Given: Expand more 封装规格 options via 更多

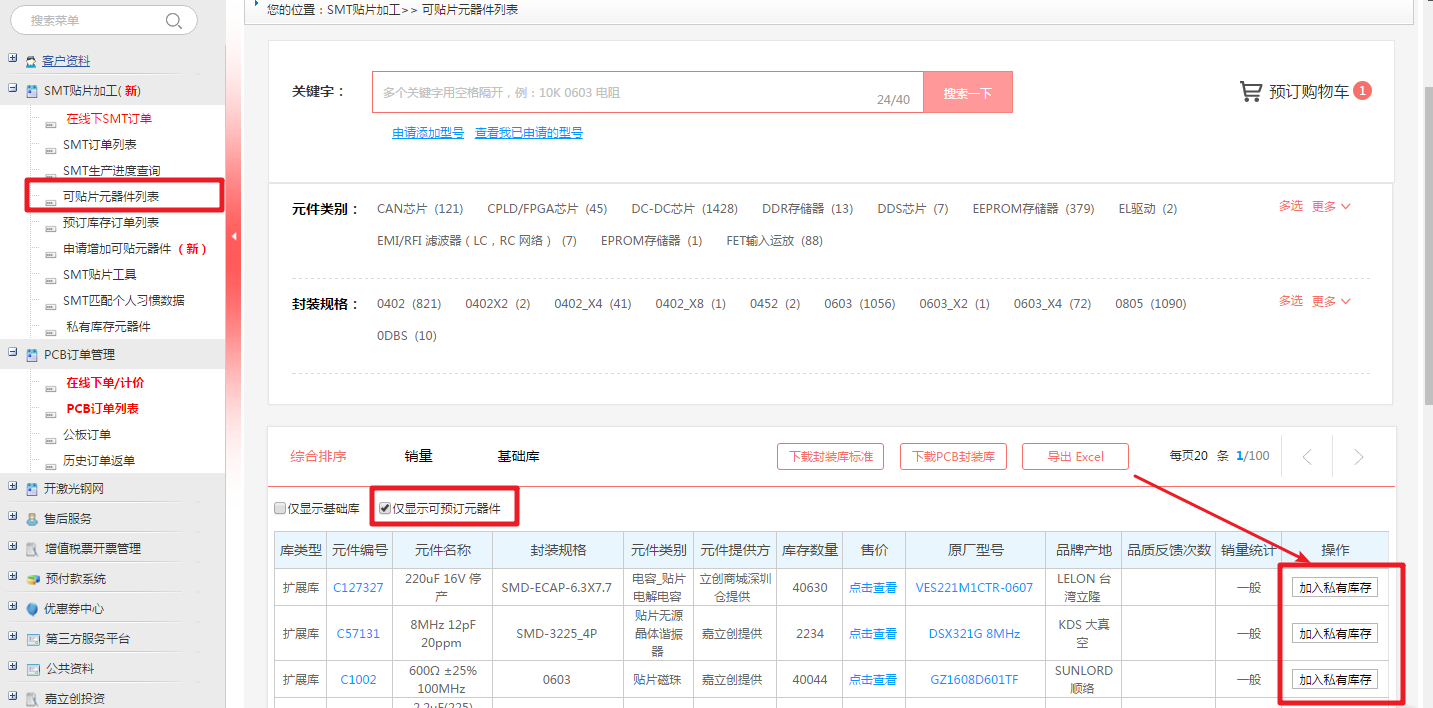Looking at the screenshot, I should 1330,301.
